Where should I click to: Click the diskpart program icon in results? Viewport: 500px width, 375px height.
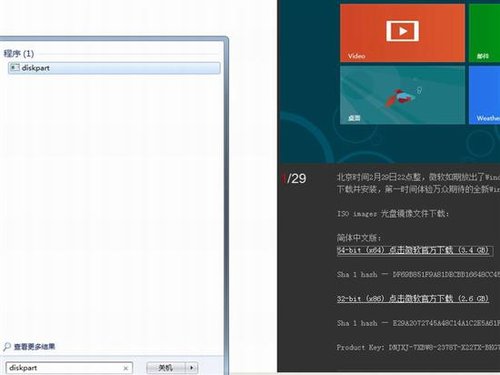(15, 68)
